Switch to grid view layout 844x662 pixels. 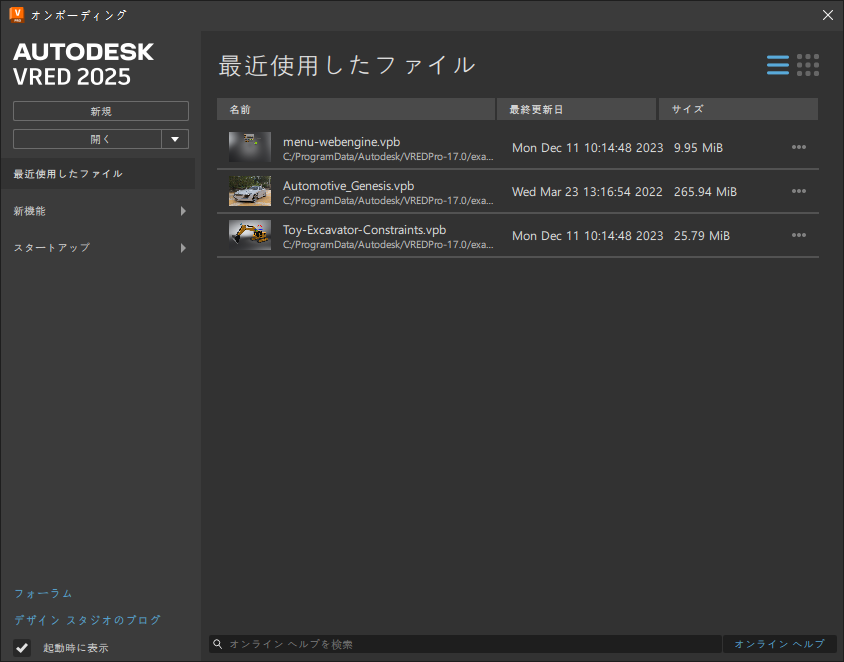click(x=808, y=64)
